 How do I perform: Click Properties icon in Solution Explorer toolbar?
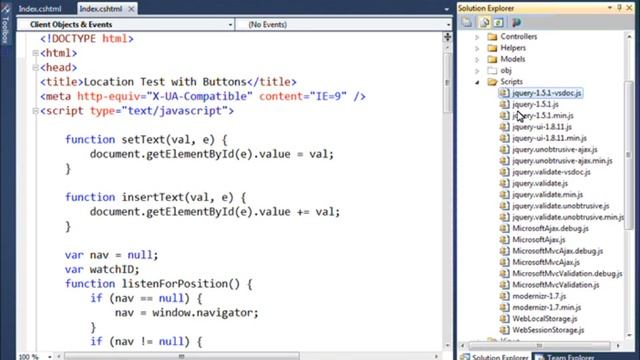(467, 22)
